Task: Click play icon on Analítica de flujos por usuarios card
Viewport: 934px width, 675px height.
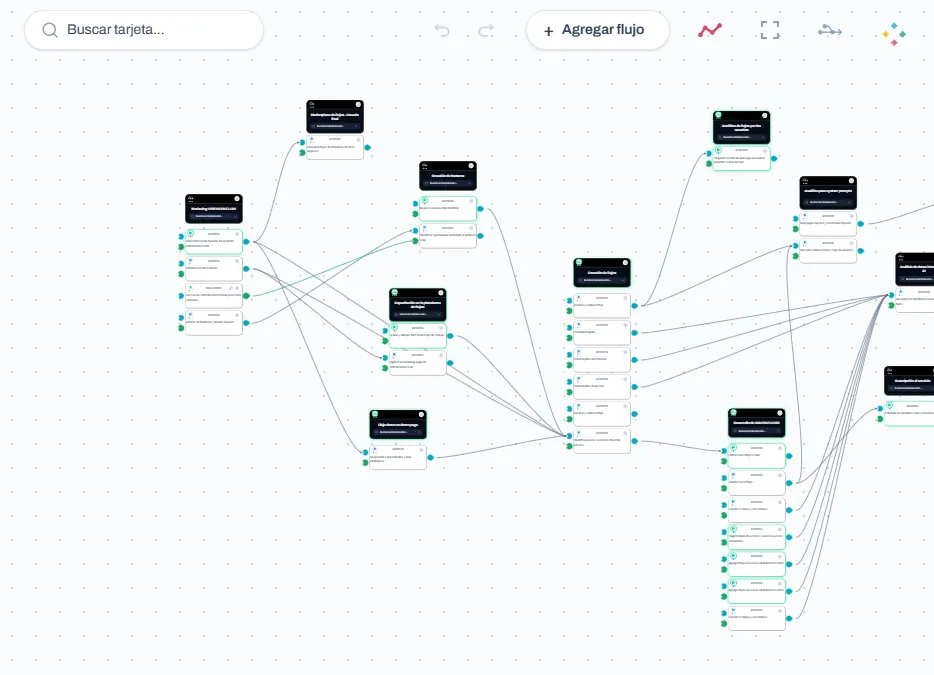Action: [718, 150]
